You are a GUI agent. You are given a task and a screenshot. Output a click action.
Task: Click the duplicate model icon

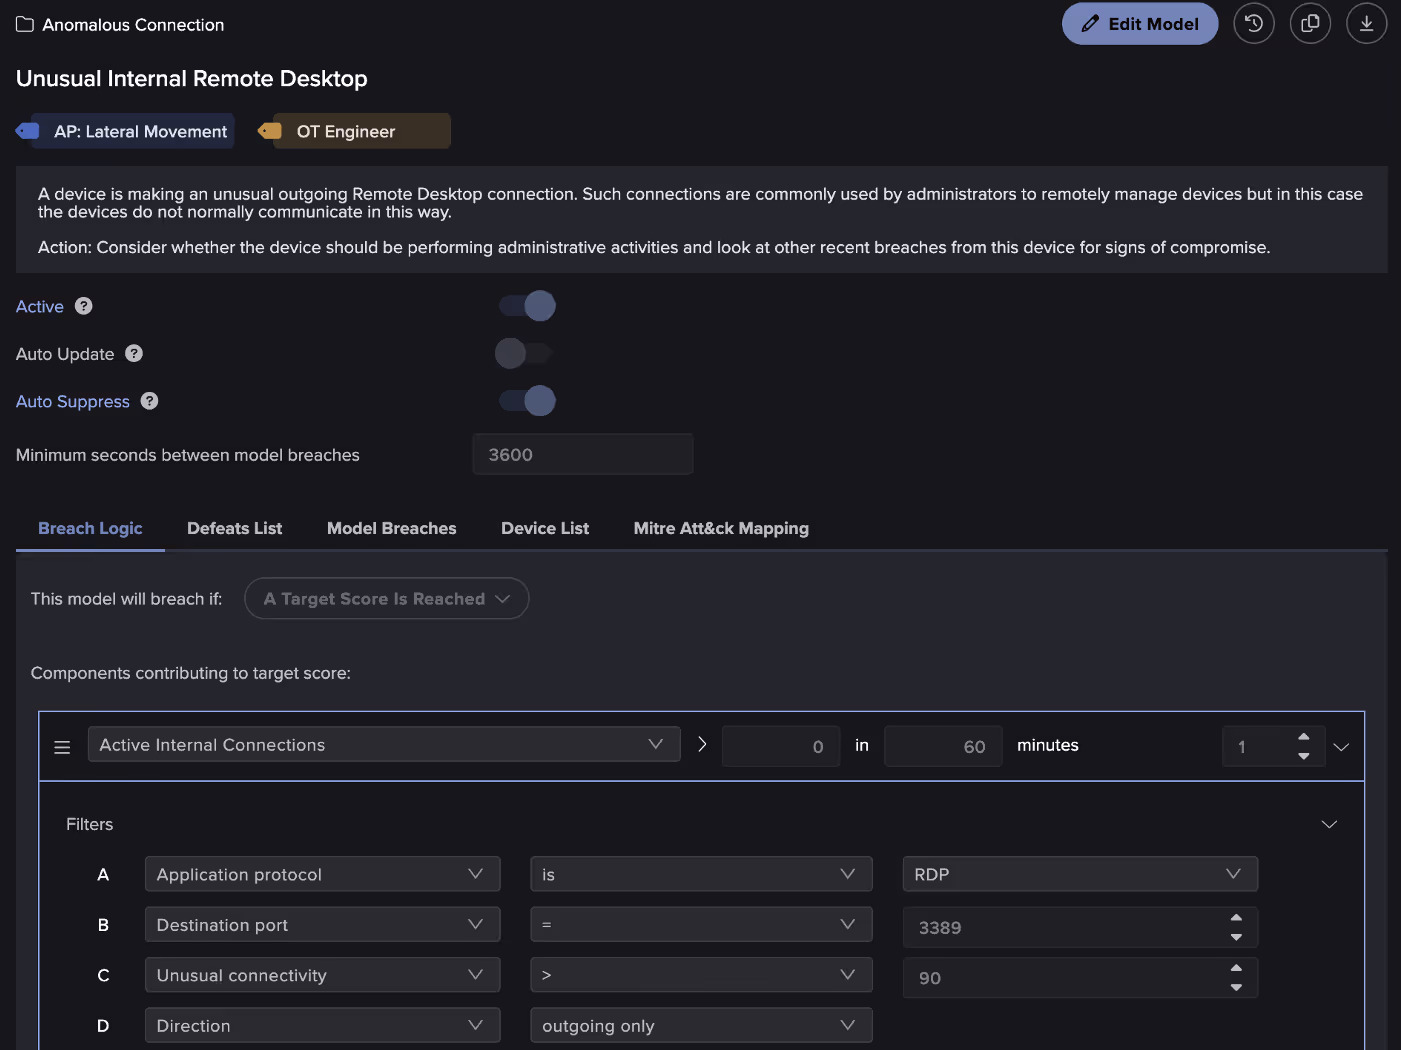pyautogui.click(x=1310, y=24)
